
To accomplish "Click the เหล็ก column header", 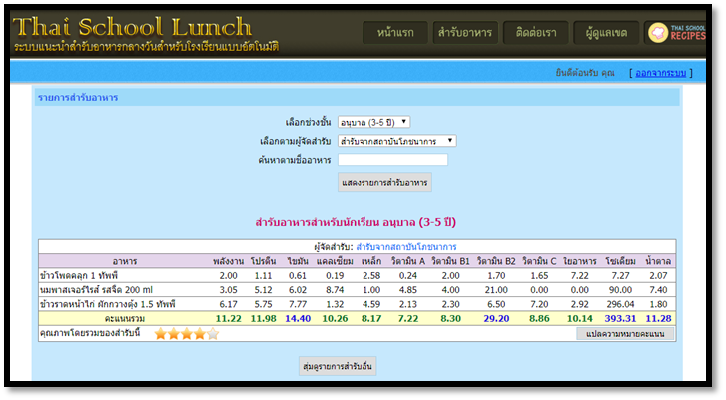I will pyautogui.click(x=371, y=261).
